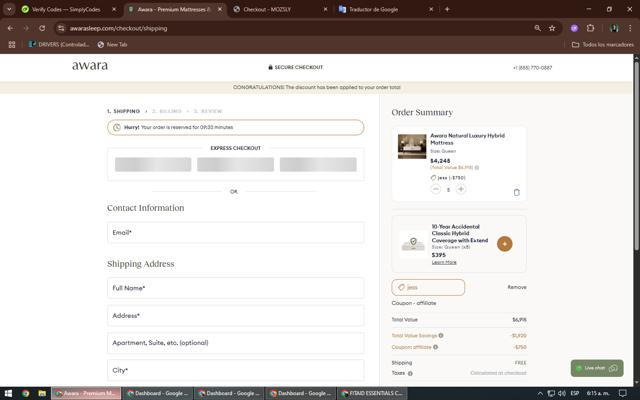Focus the City field
This screenshot has width=640, height=400.
click(x=236, y=370)
